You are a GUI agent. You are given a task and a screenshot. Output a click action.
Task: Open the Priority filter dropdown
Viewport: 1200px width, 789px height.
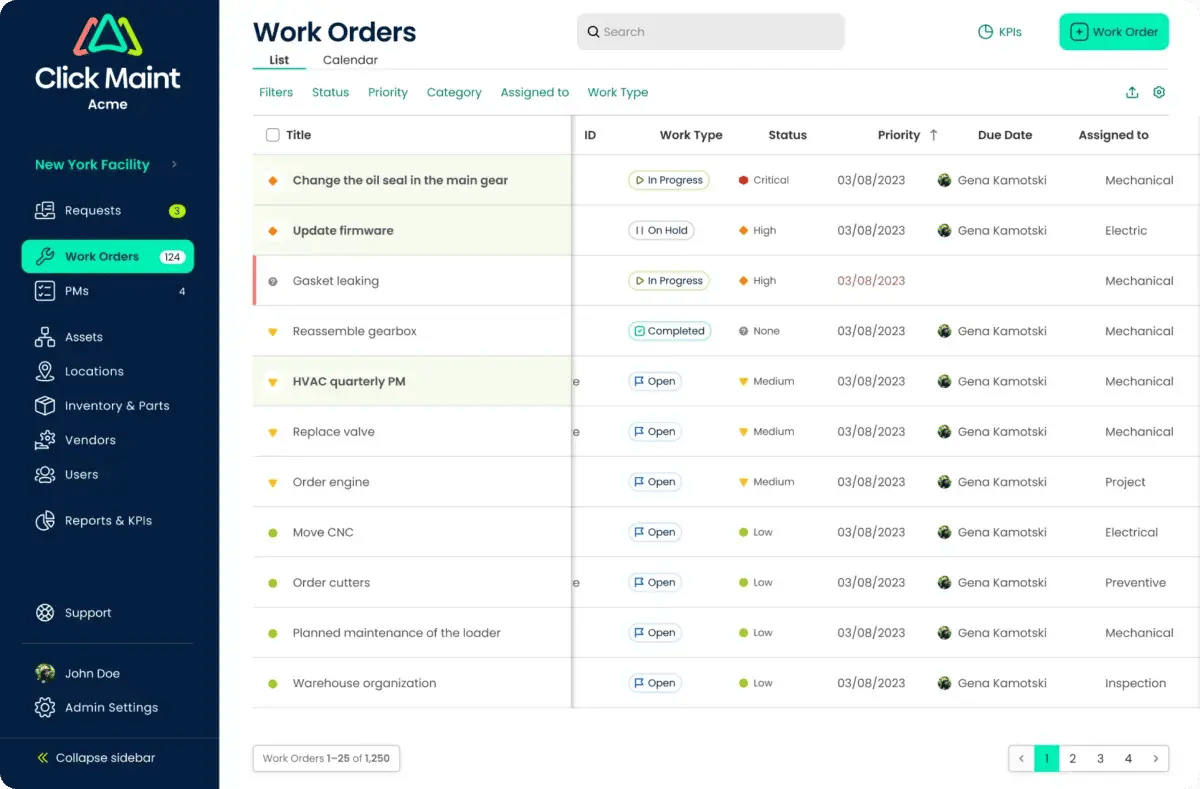[388, 92]
